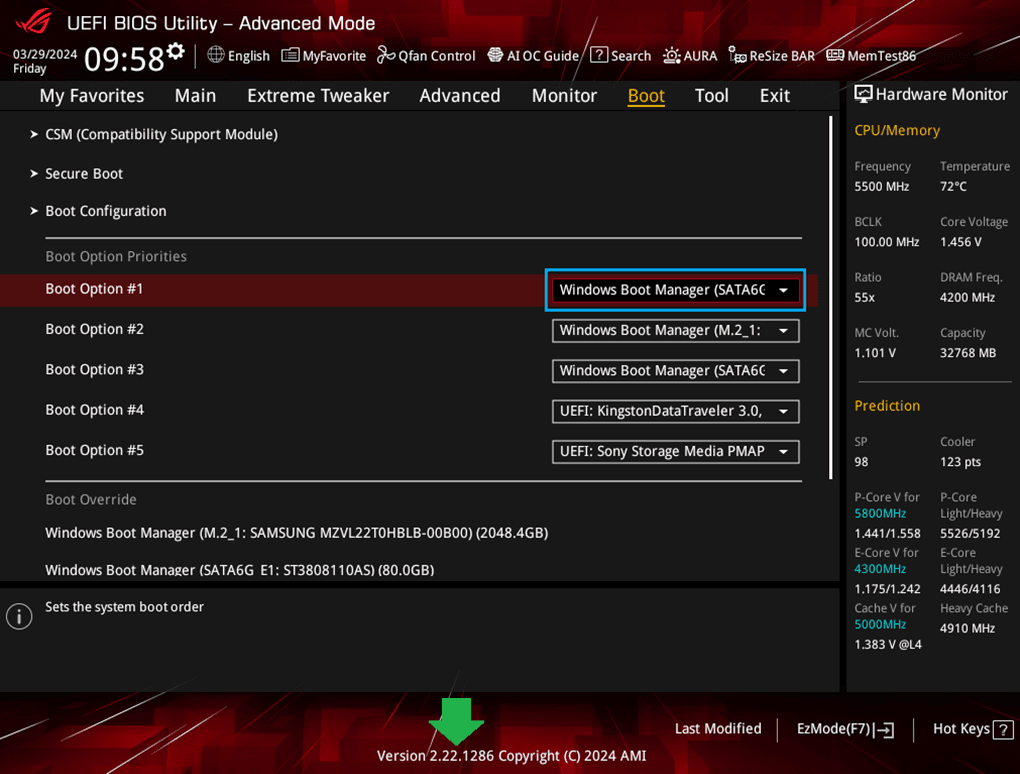The height and width of the screenshot is (774, 1020).
Task: Click the CPU/Memory section heading
Action: [897, 131]
